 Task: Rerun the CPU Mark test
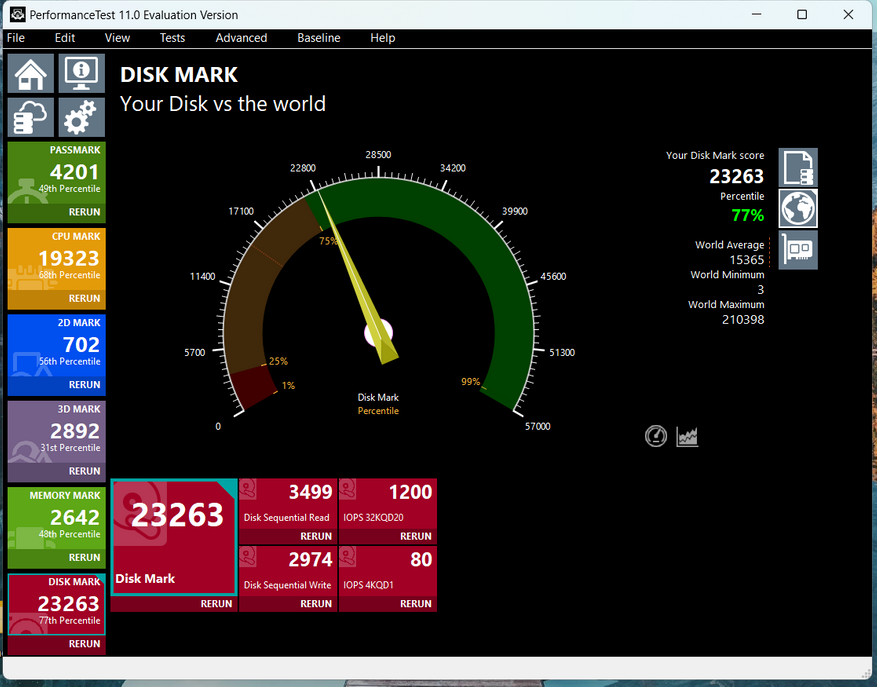coord(84,298)
